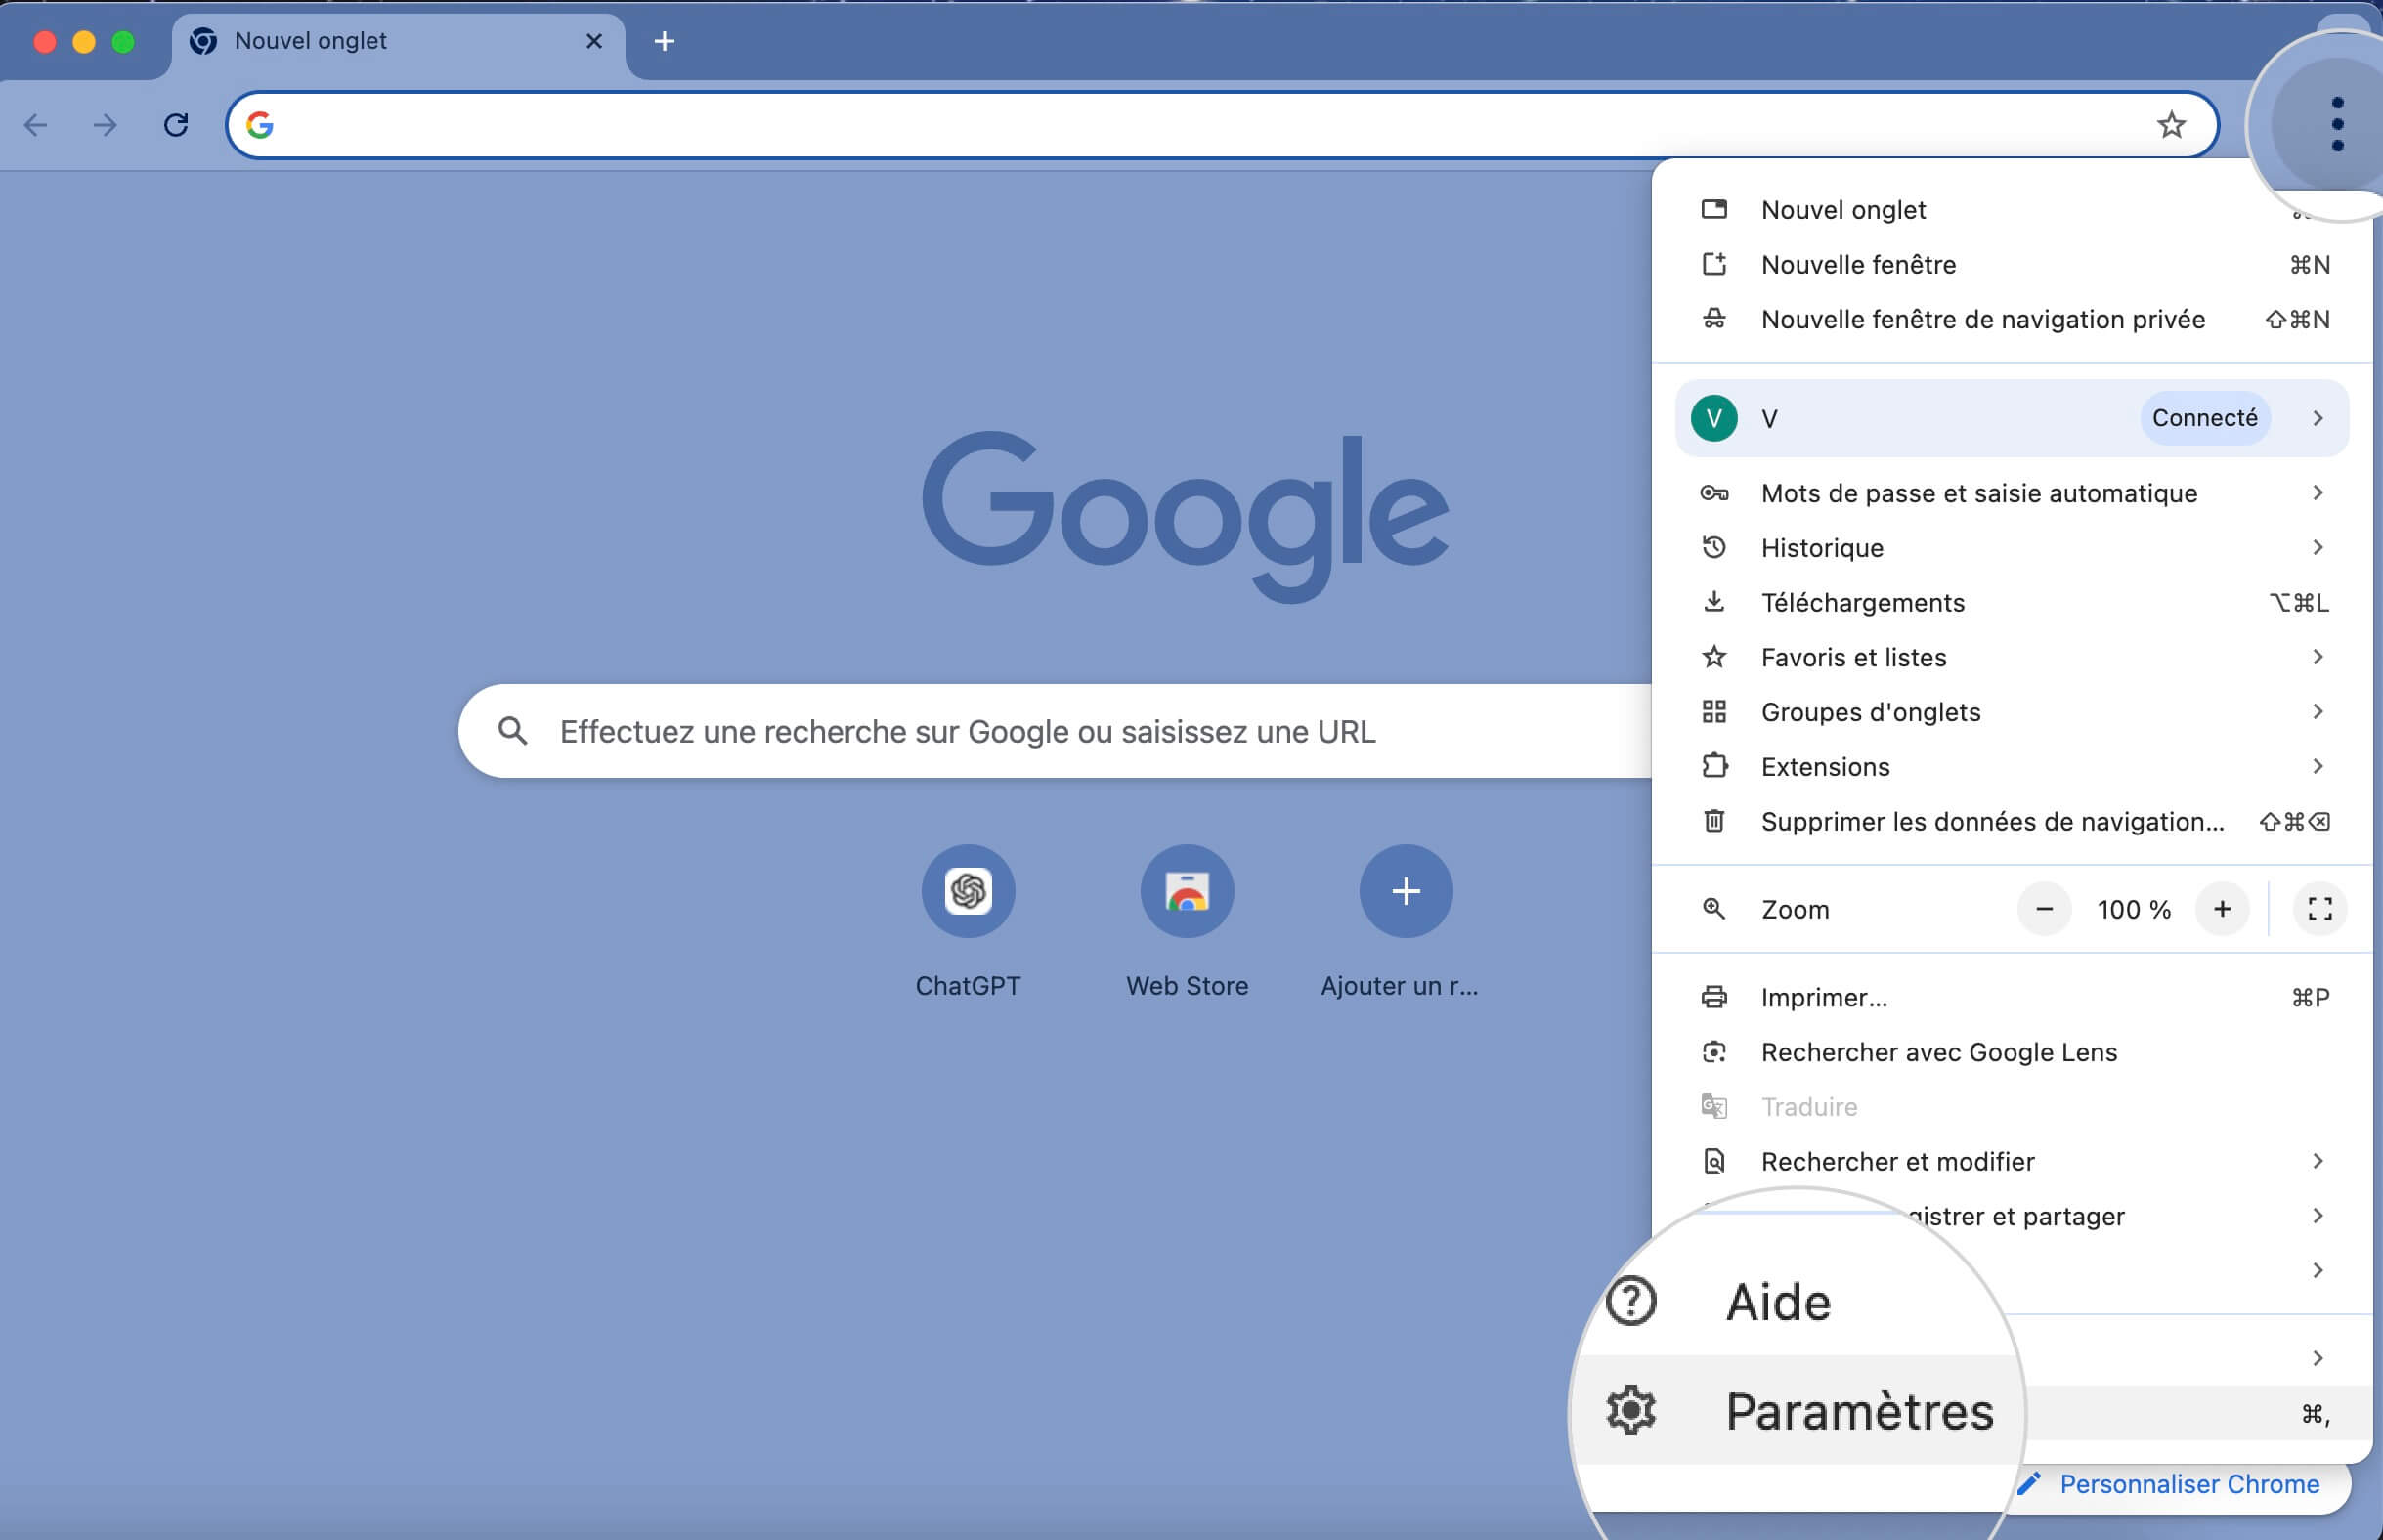The image size is (2383, 1540).
Task: Click the Google icon in address bar
Action: point(260,125)
